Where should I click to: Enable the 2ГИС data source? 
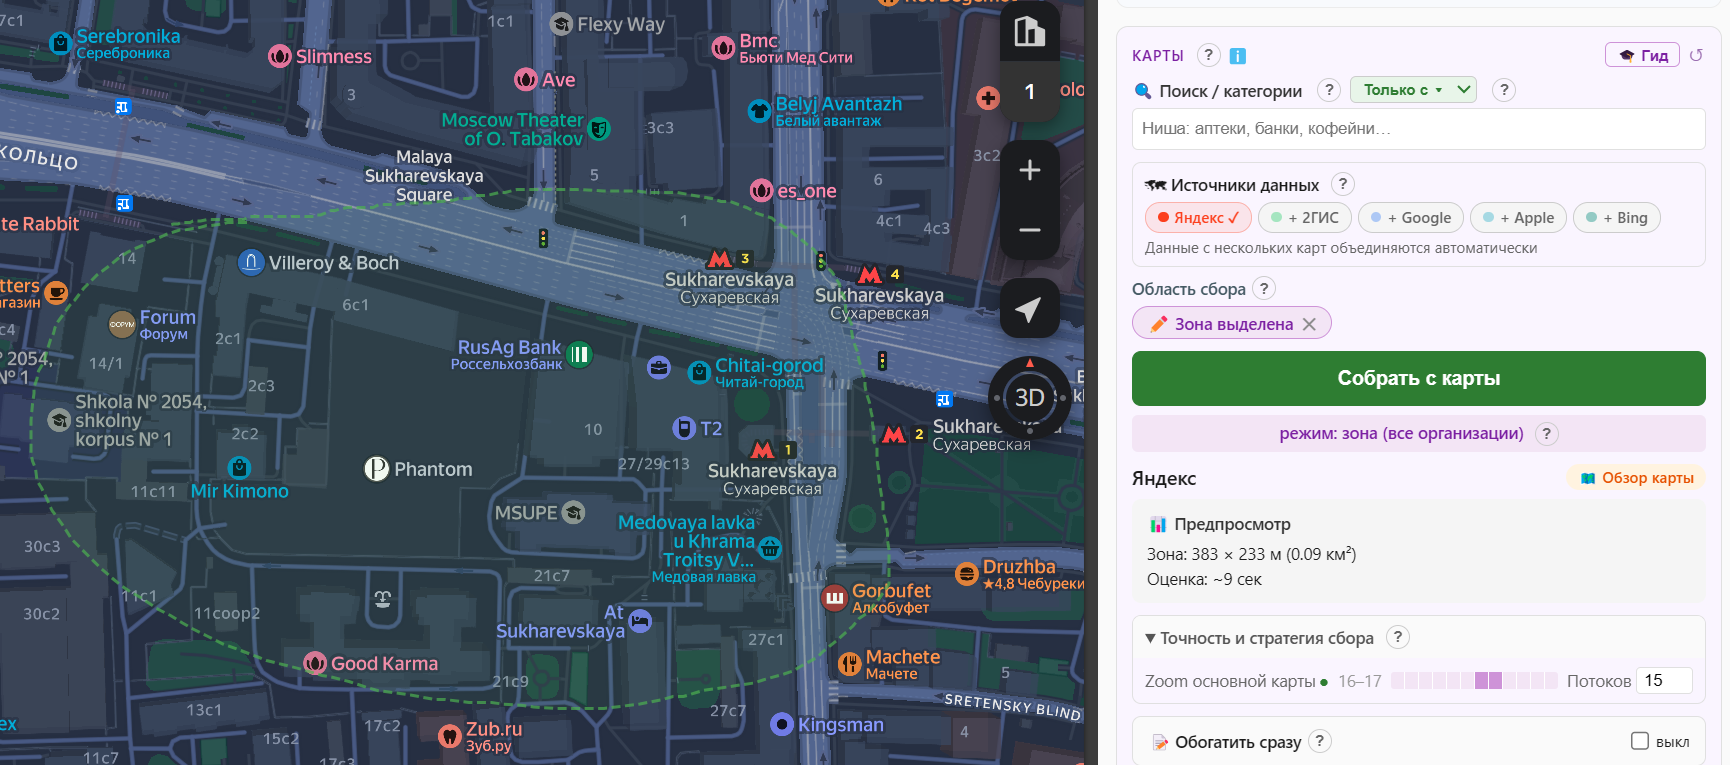pos(1305,218)
